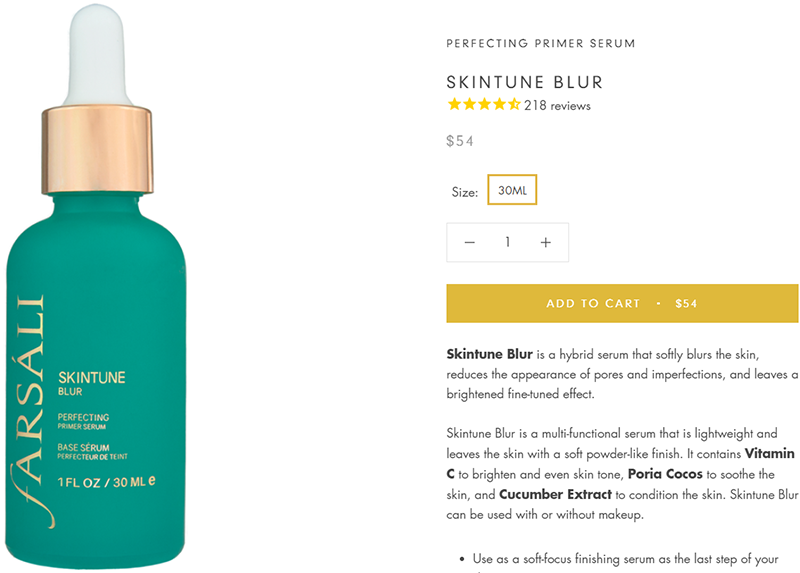Click the $54 price below the rating

click(460, 141)
